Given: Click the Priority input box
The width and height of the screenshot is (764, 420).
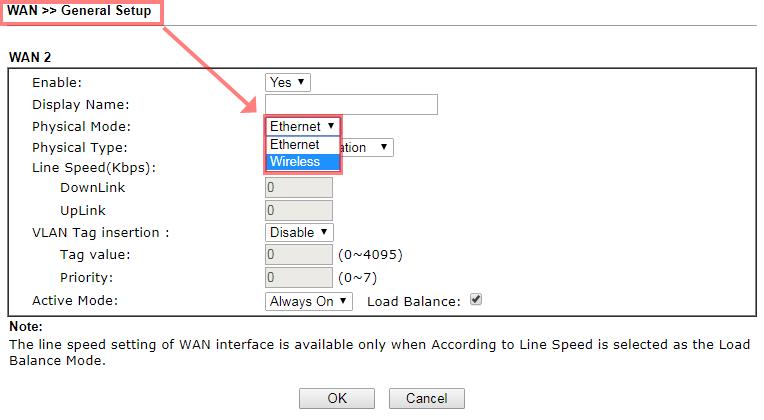Looking at the screenshot, I should pos(299,277).
